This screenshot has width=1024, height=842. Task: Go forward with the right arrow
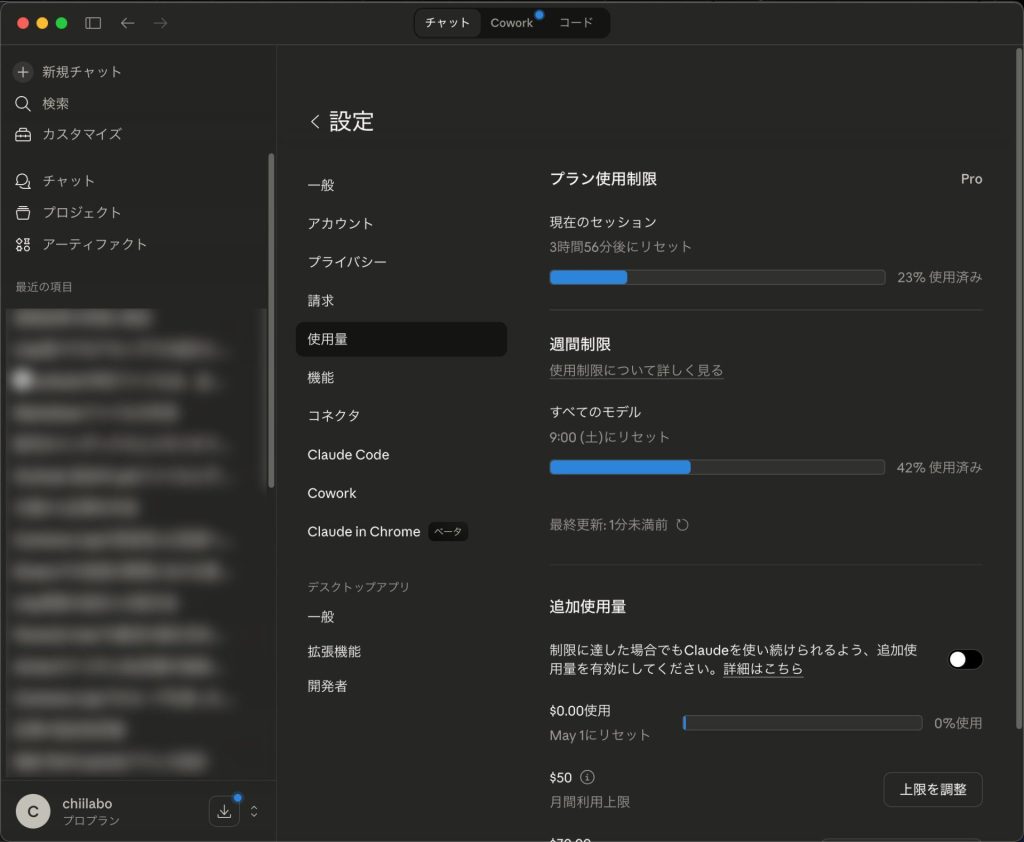click(x=160, y=23)
